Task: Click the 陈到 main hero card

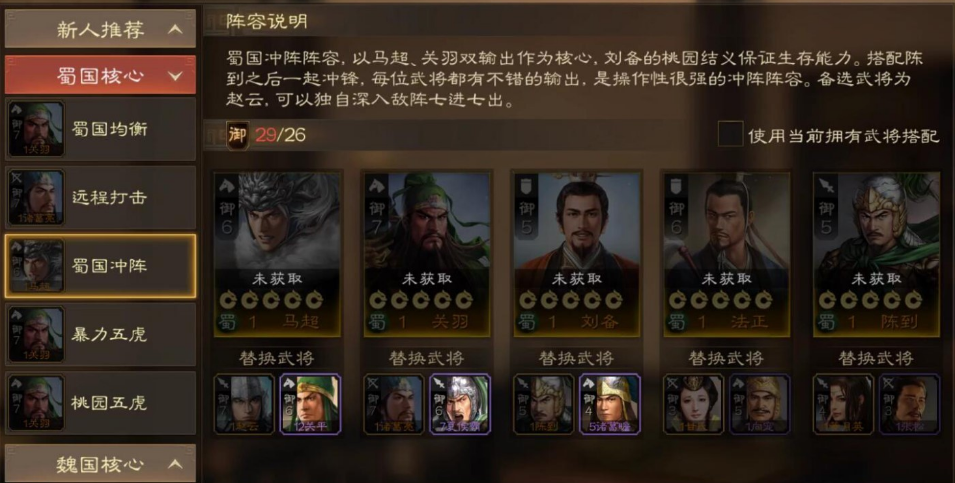Action: coord(876,254)
